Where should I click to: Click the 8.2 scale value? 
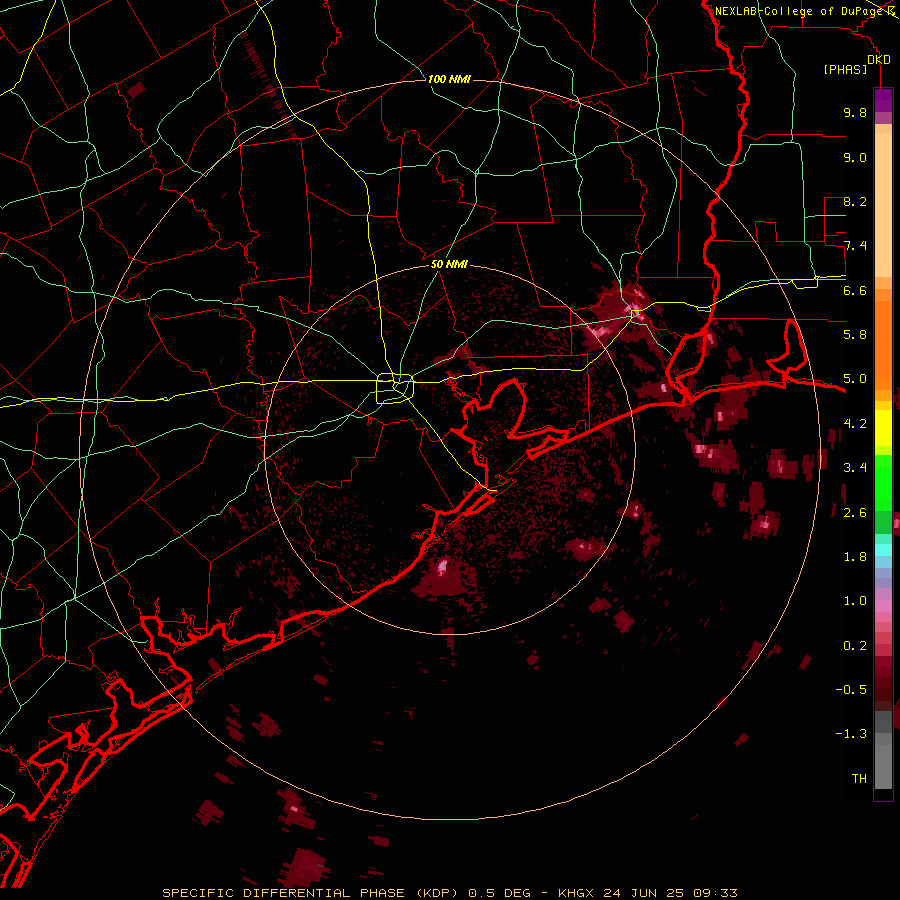click(855, 201)
